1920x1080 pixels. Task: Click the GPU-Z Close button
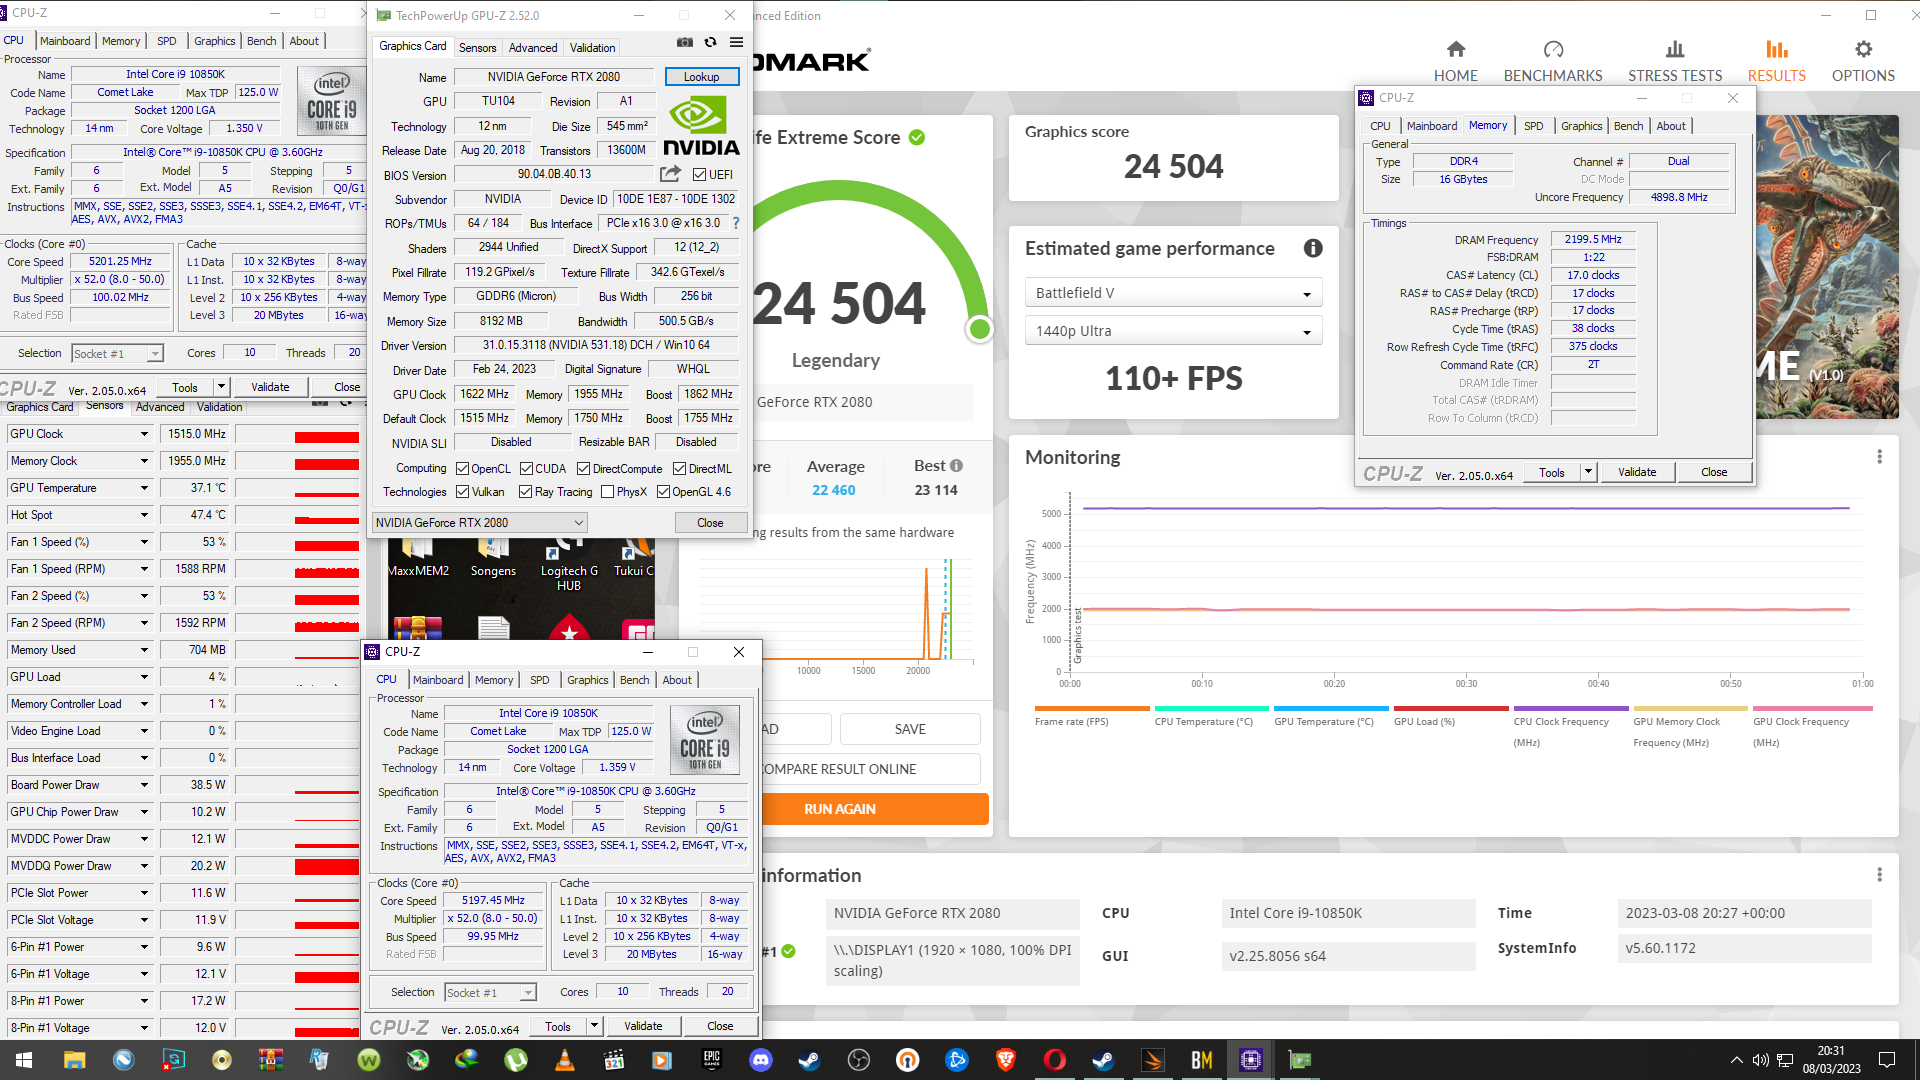click(x=710, y=523)
